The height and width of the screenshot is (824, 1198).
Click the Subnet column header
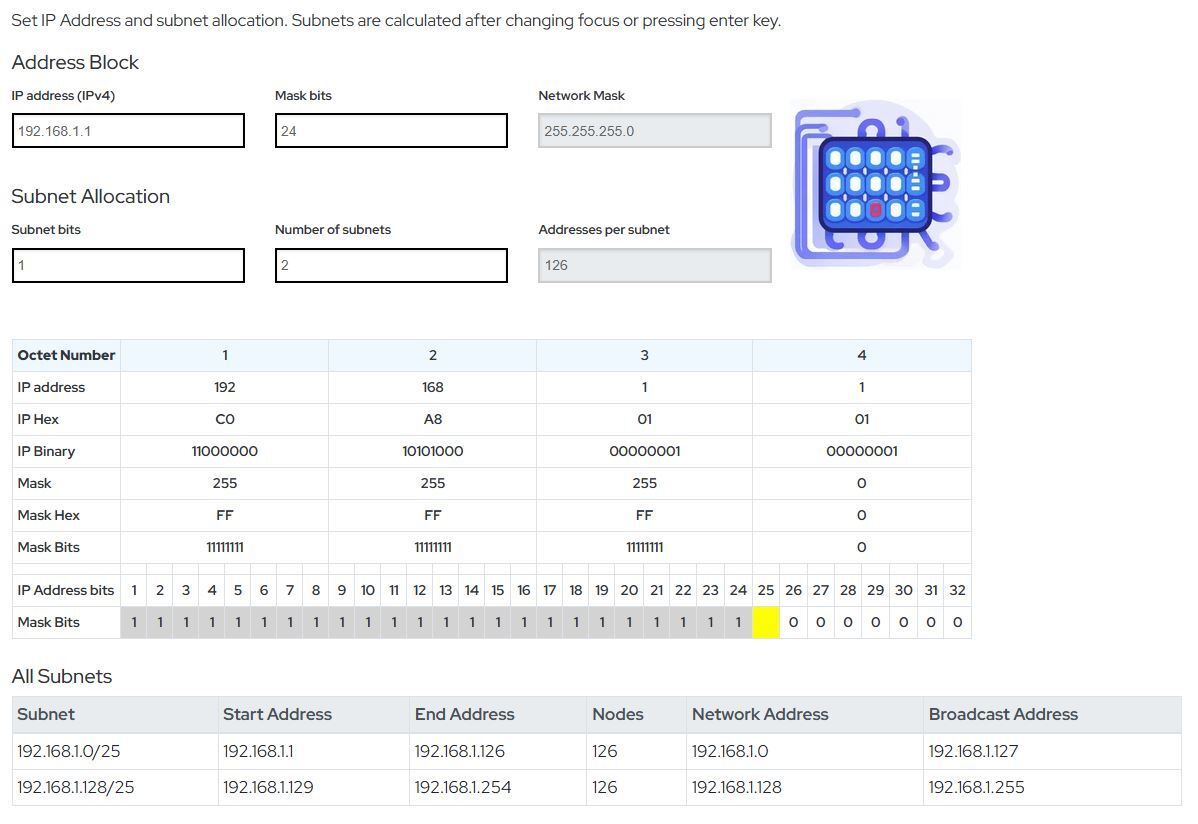115,715
